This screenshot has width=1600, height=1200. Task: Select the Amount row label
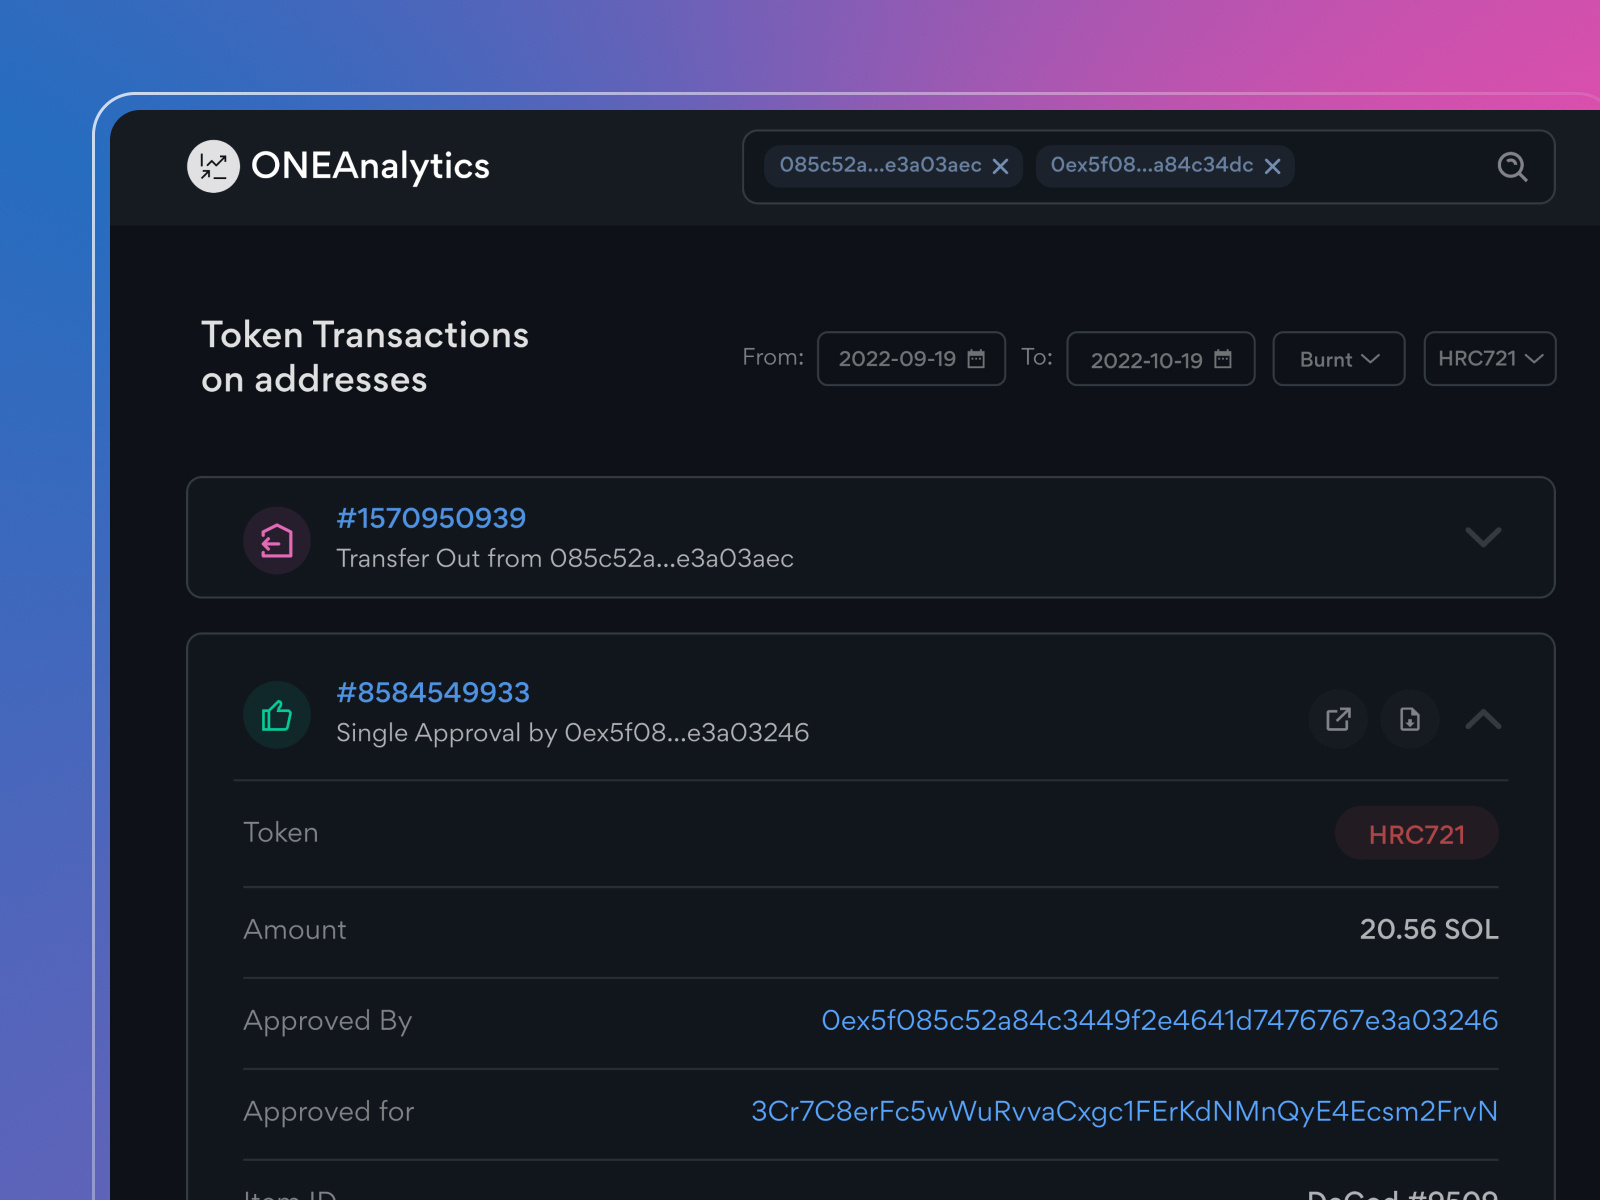[295, 930]
